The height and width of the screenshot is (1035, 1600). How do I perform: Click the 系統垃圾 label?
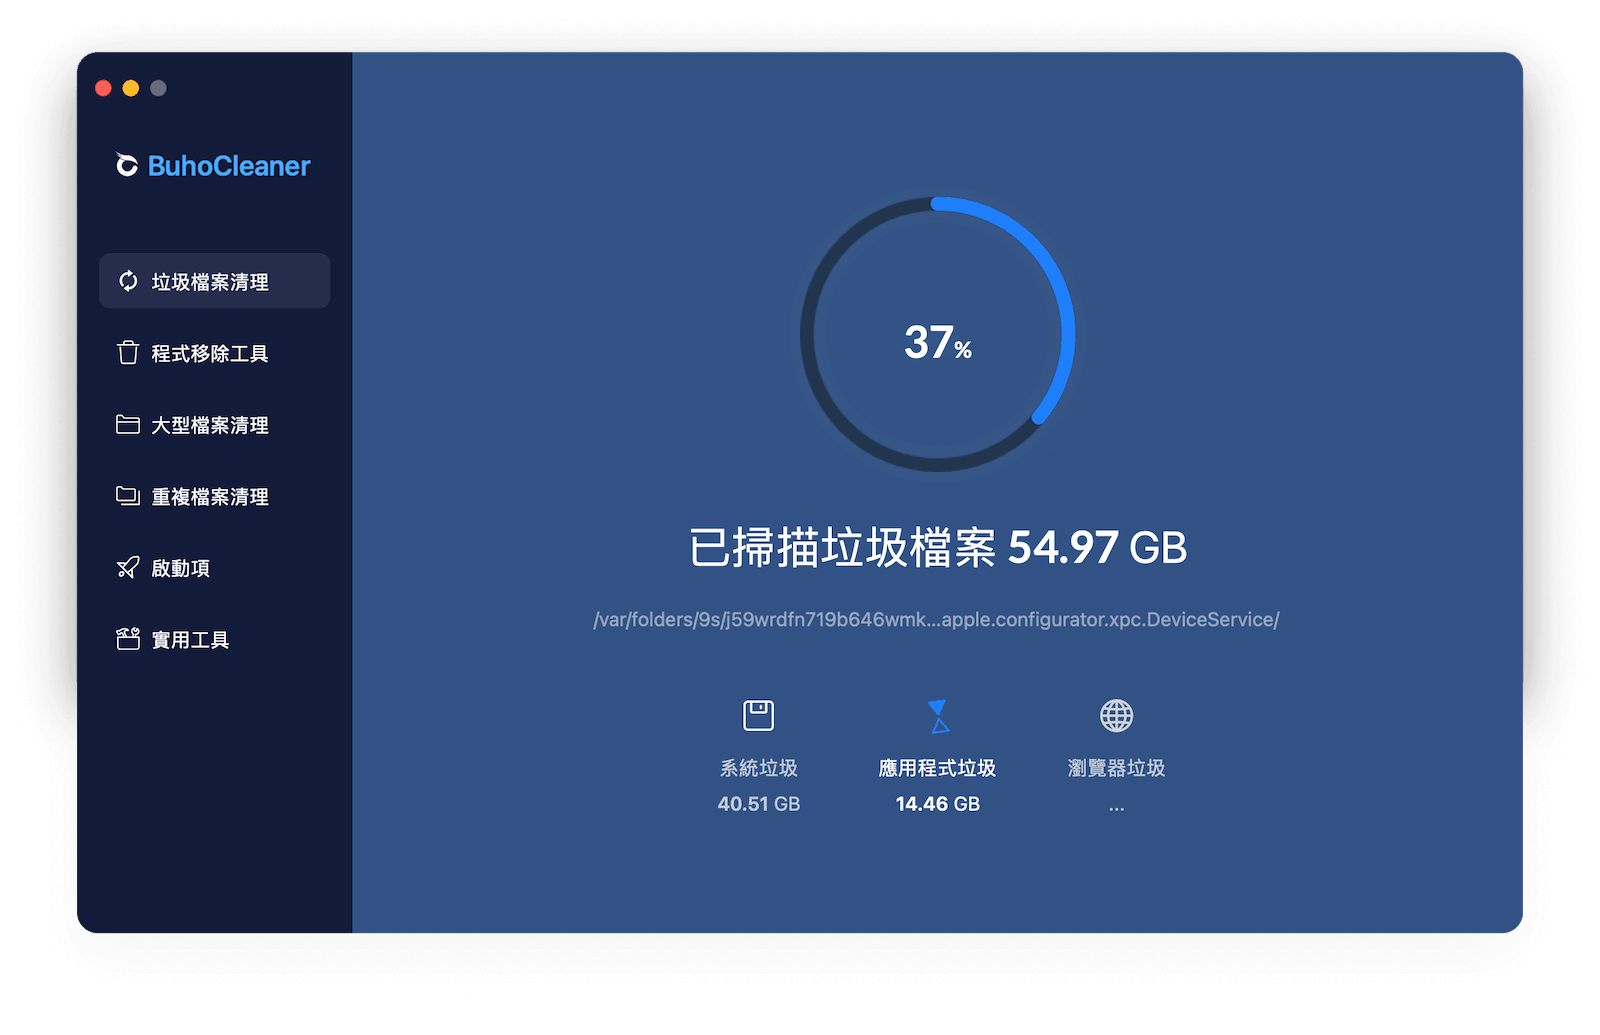coord(759,768)
